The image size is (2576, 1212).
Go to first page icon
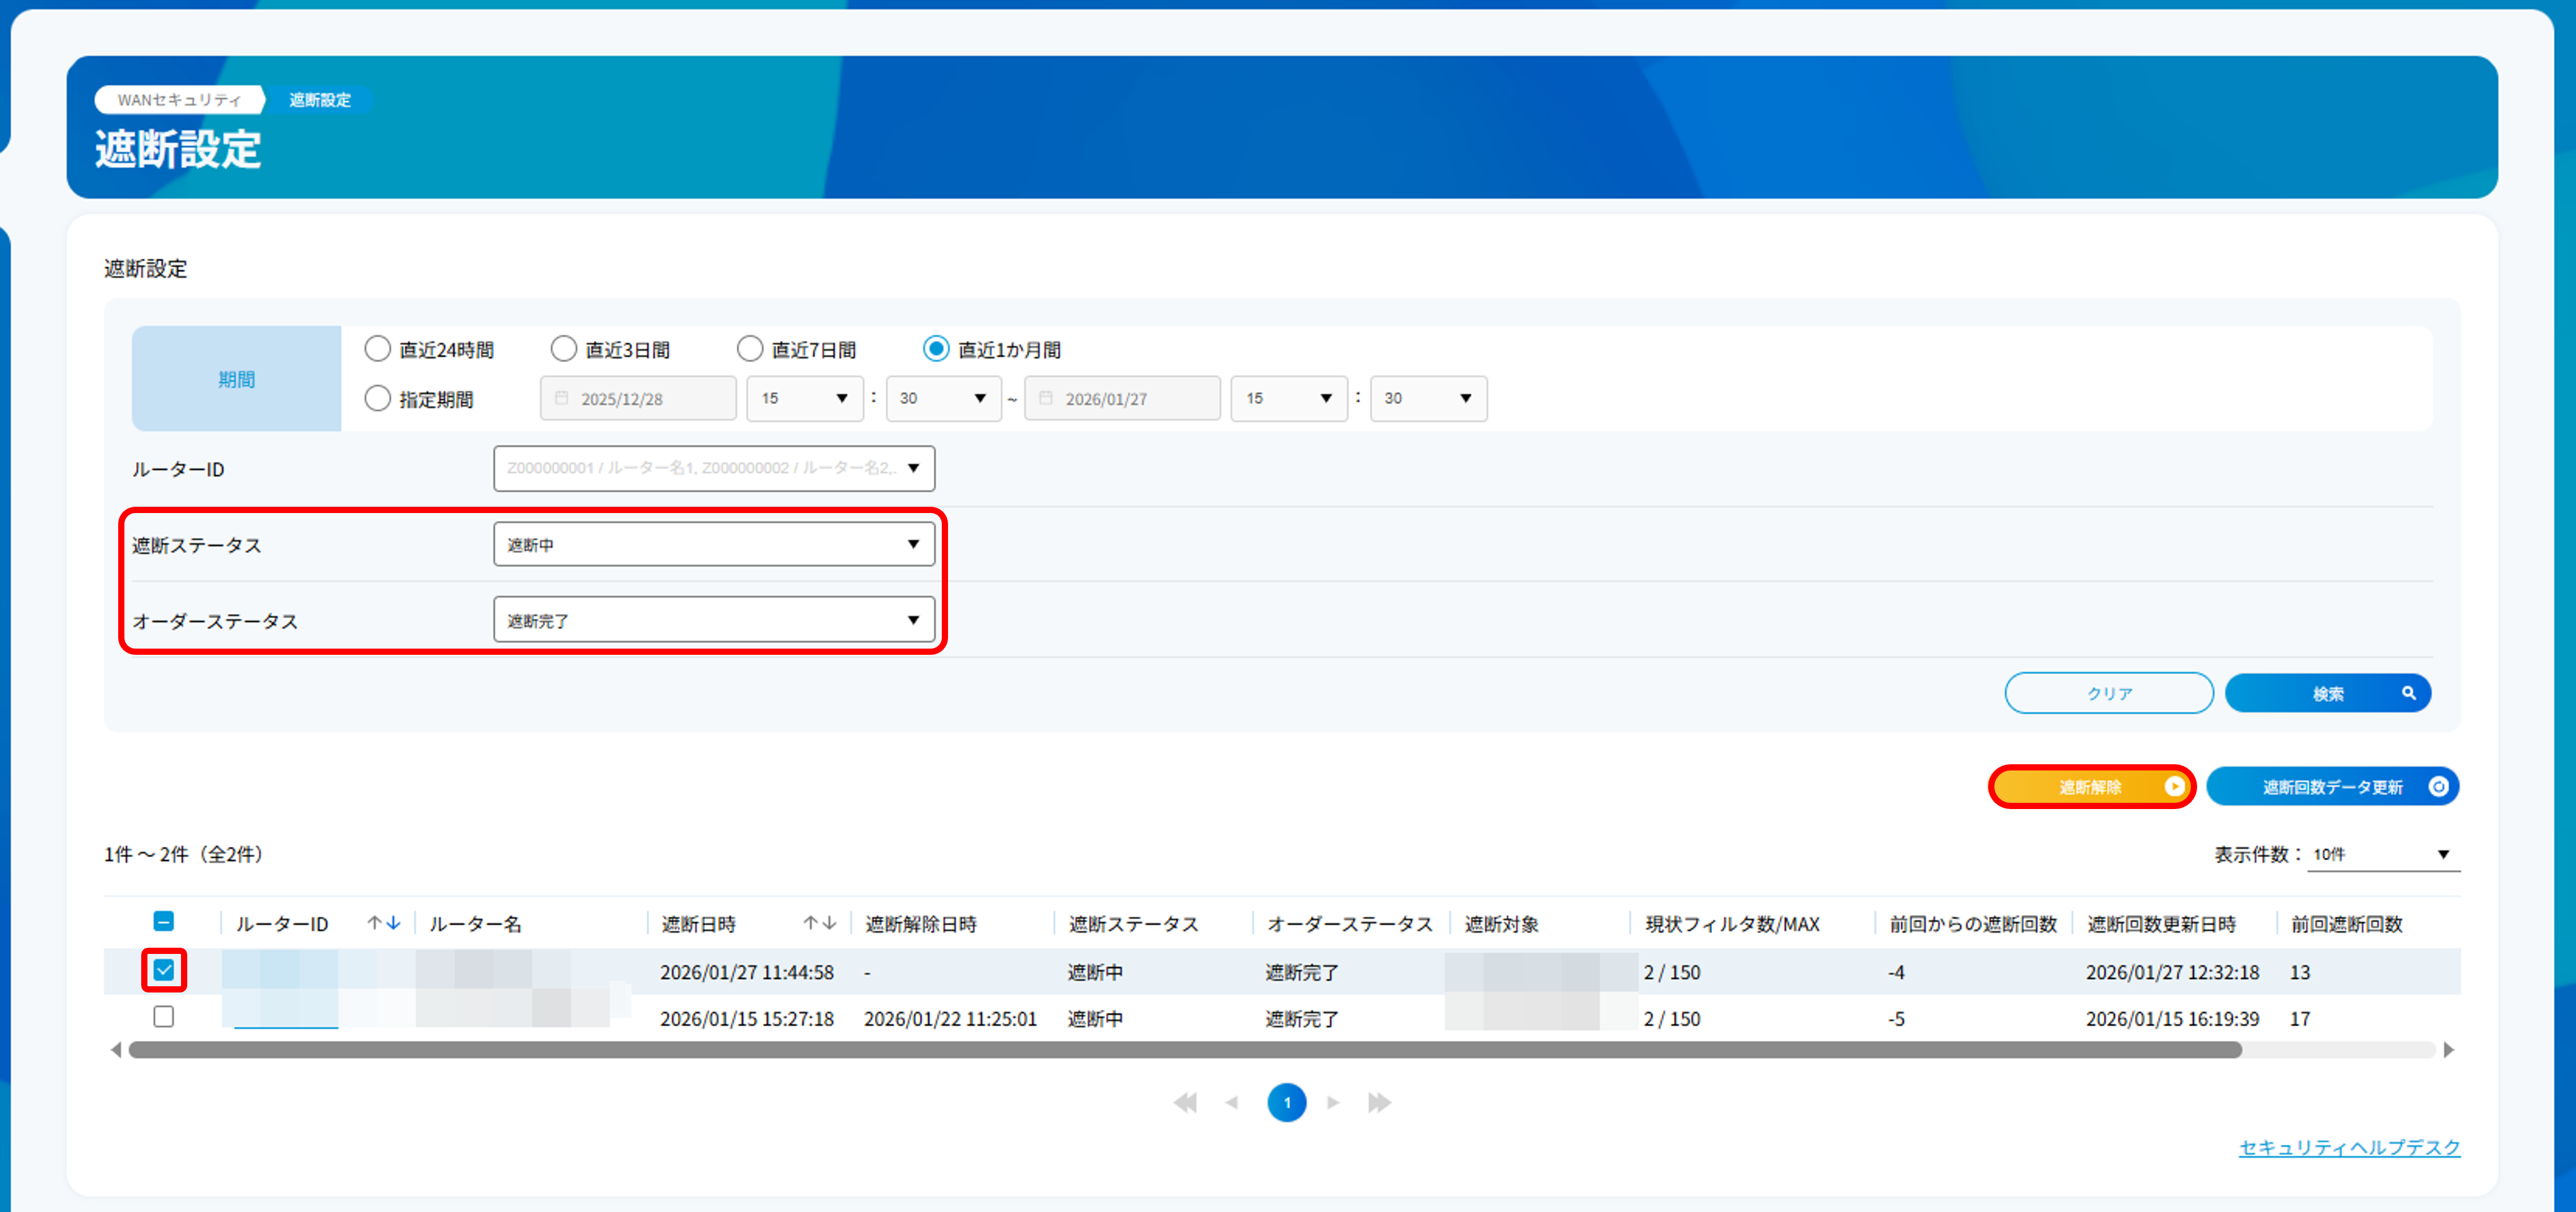click(1186, 1102)
